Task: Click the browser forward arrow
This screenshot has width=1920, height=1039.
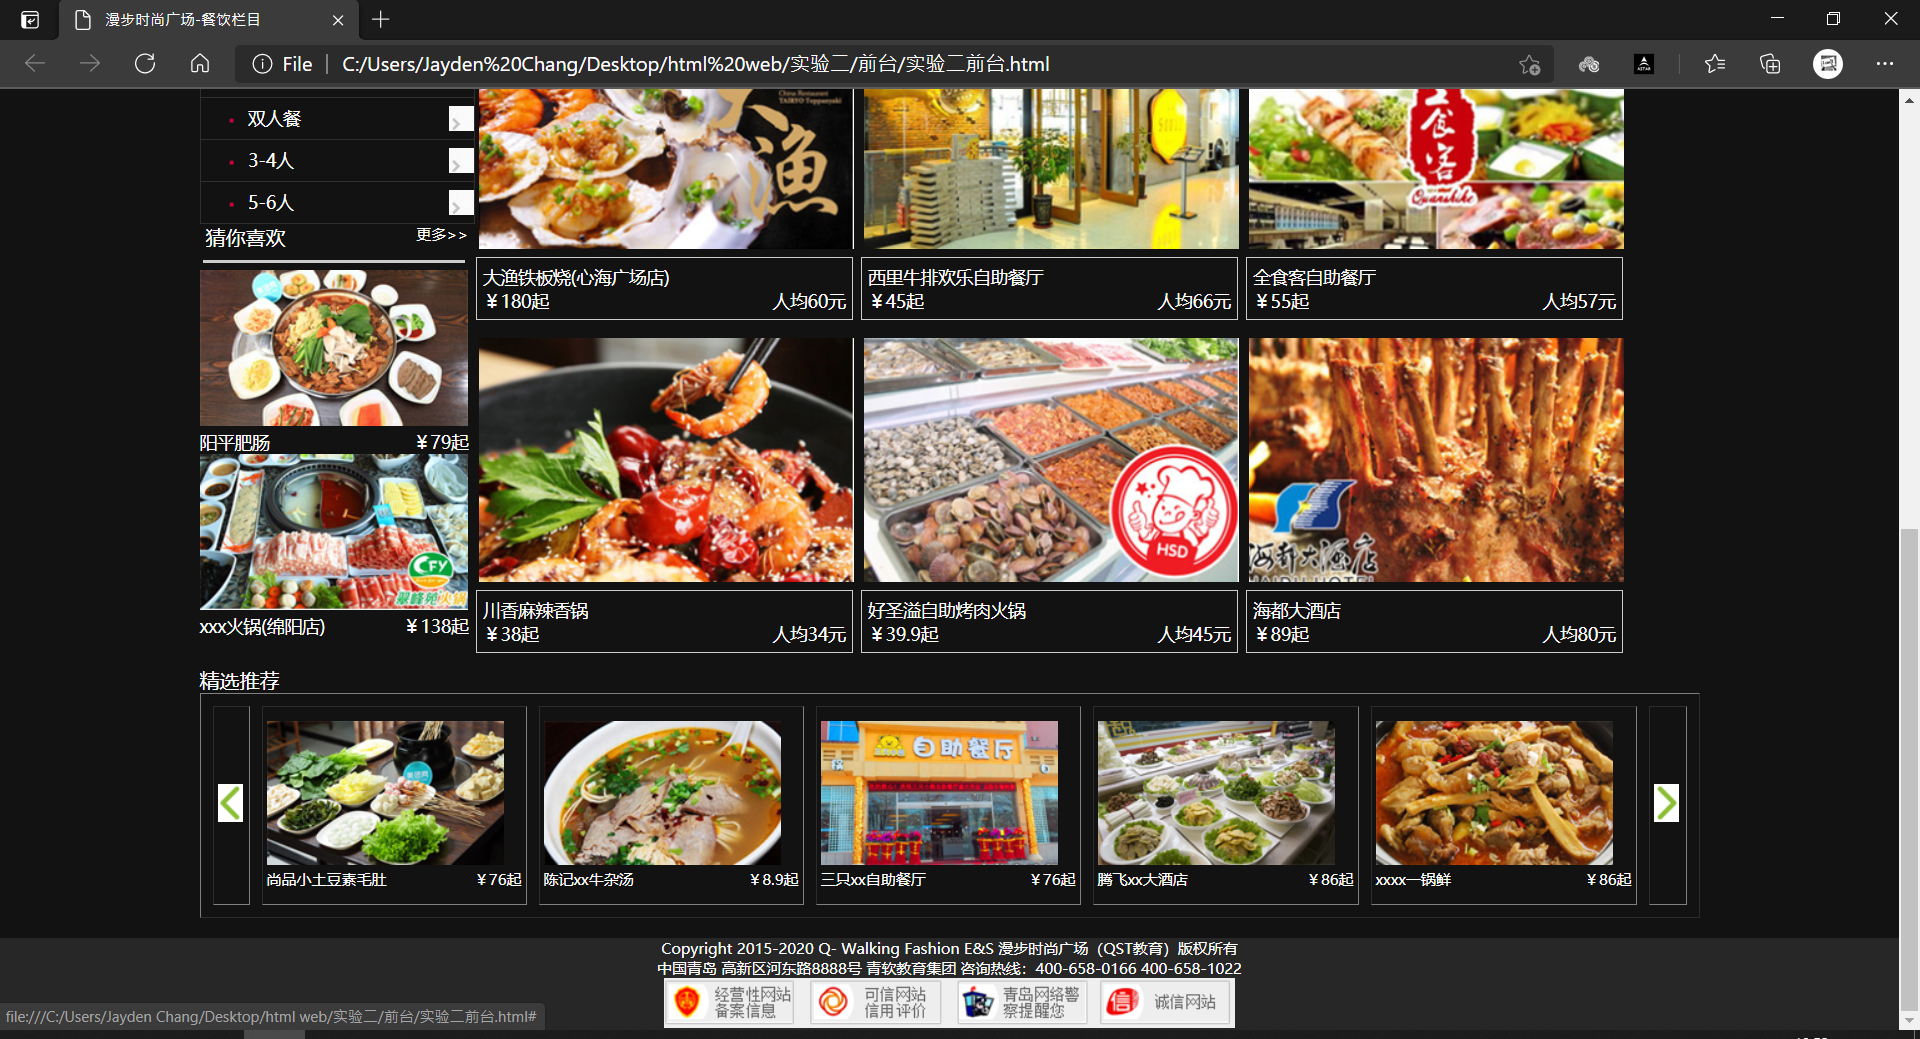Action: pos(90,64)
